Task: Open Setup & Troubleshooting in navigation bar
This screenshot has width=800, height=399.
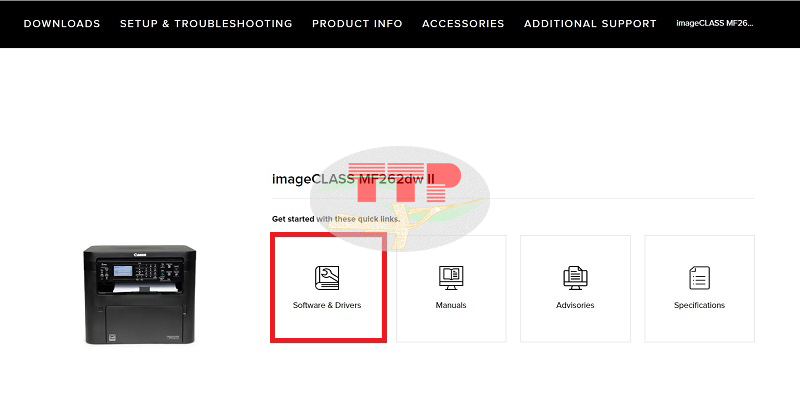Action: pos(206,24)
